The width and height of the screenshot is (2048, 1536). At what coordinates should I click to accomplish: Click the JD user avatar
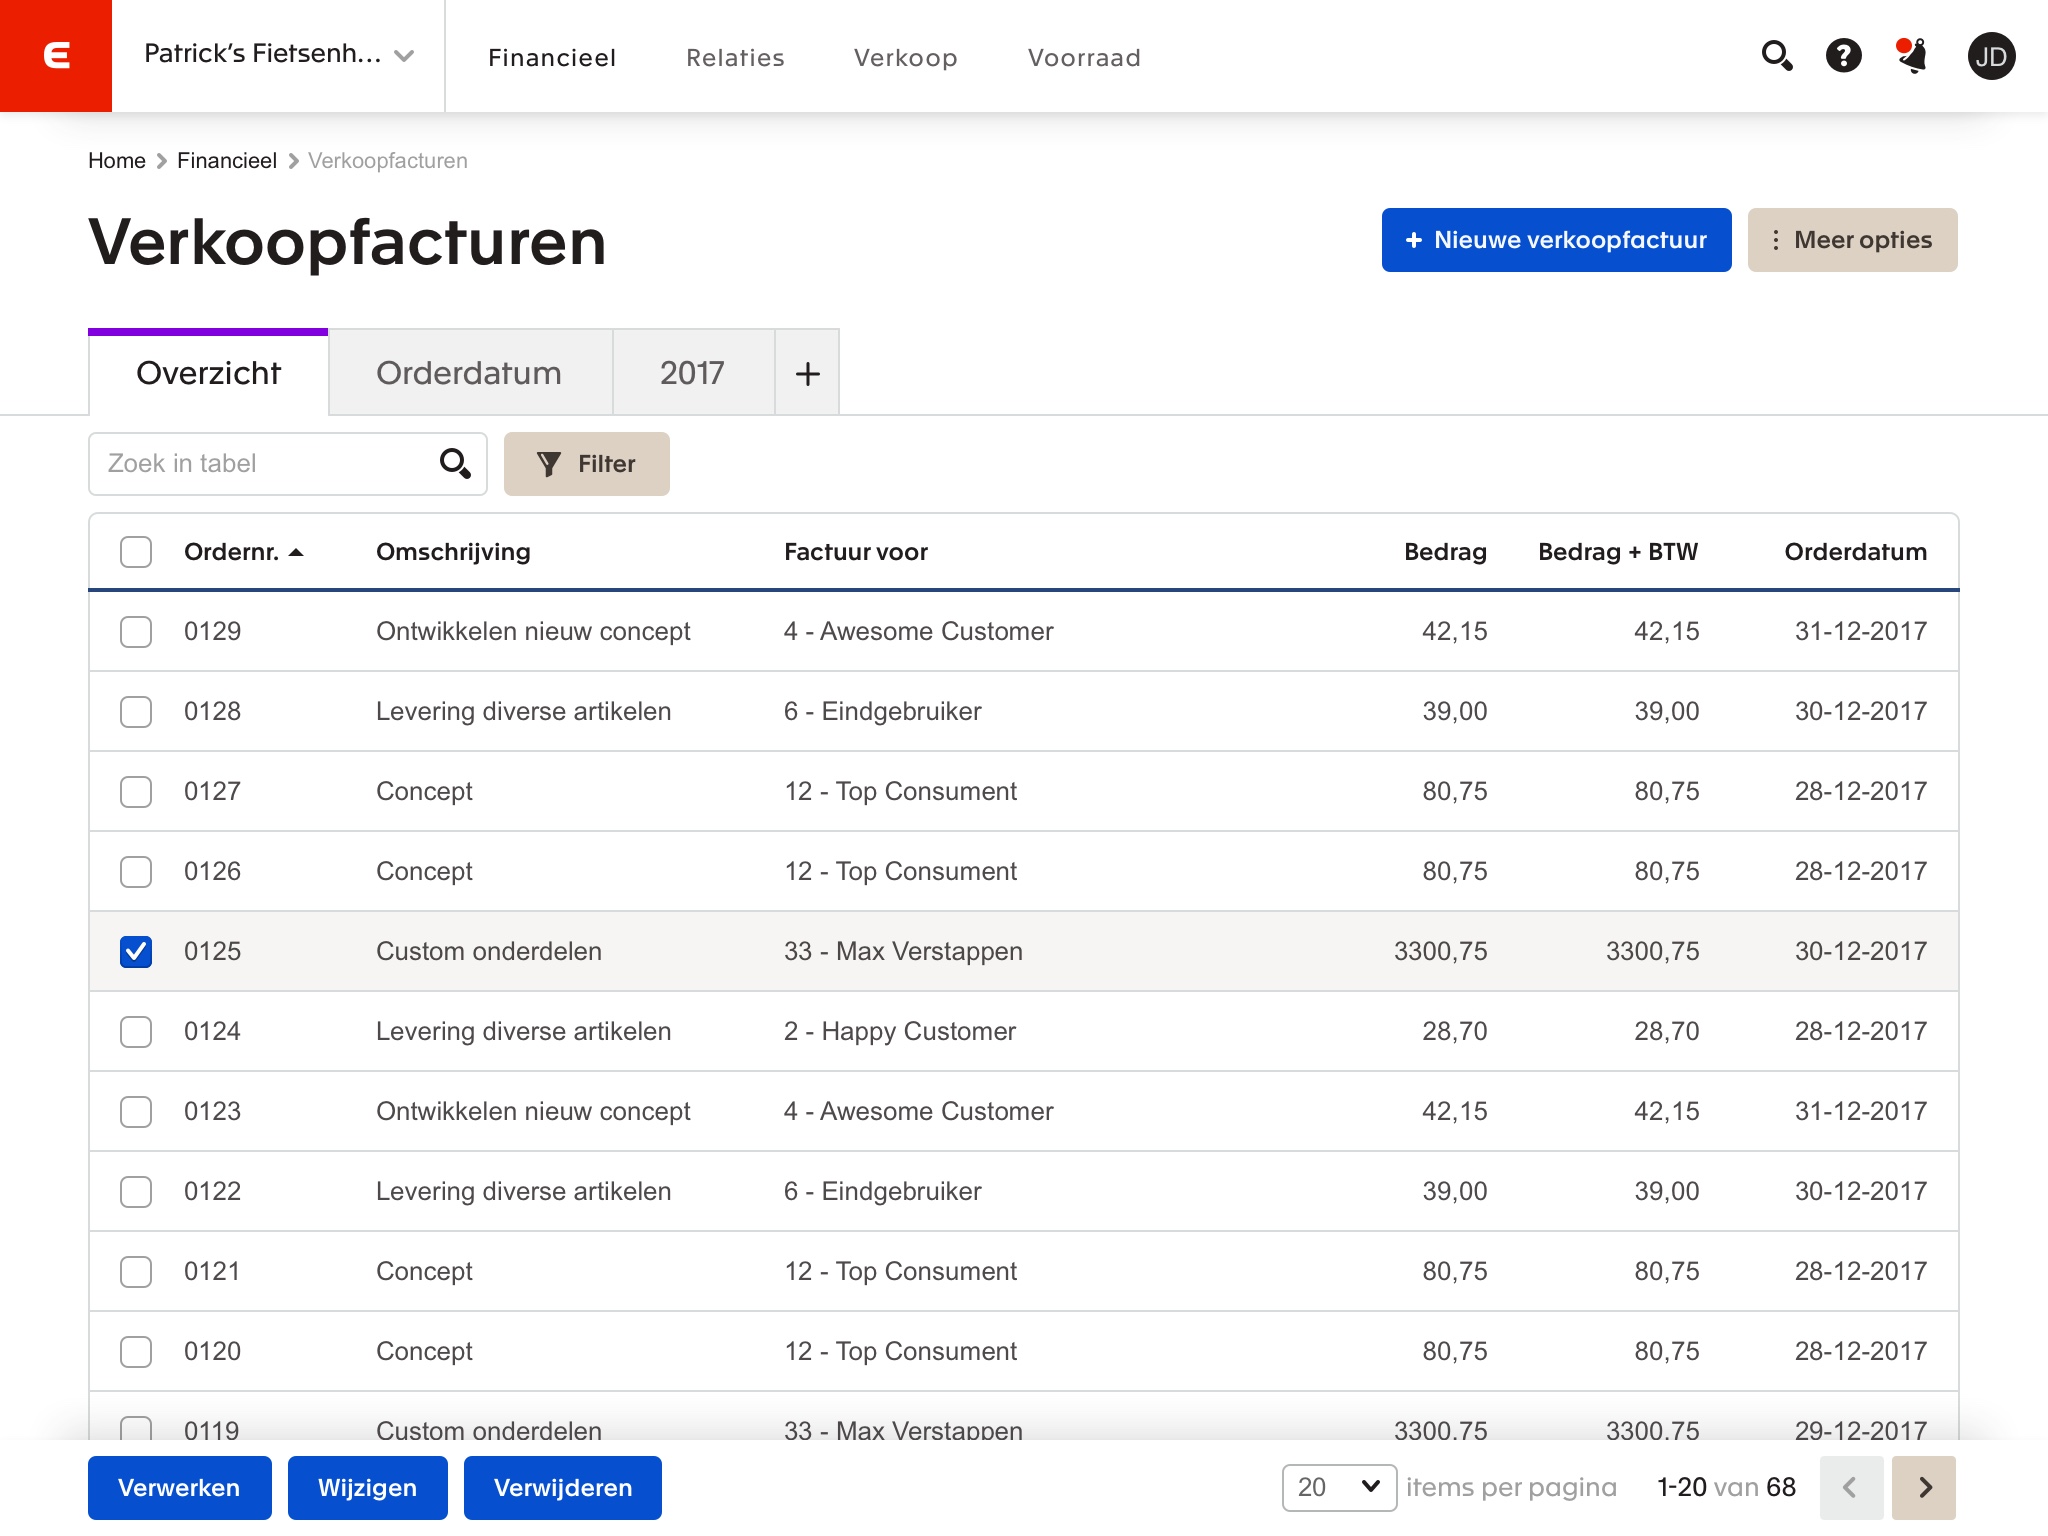(x=1992, y=57)
